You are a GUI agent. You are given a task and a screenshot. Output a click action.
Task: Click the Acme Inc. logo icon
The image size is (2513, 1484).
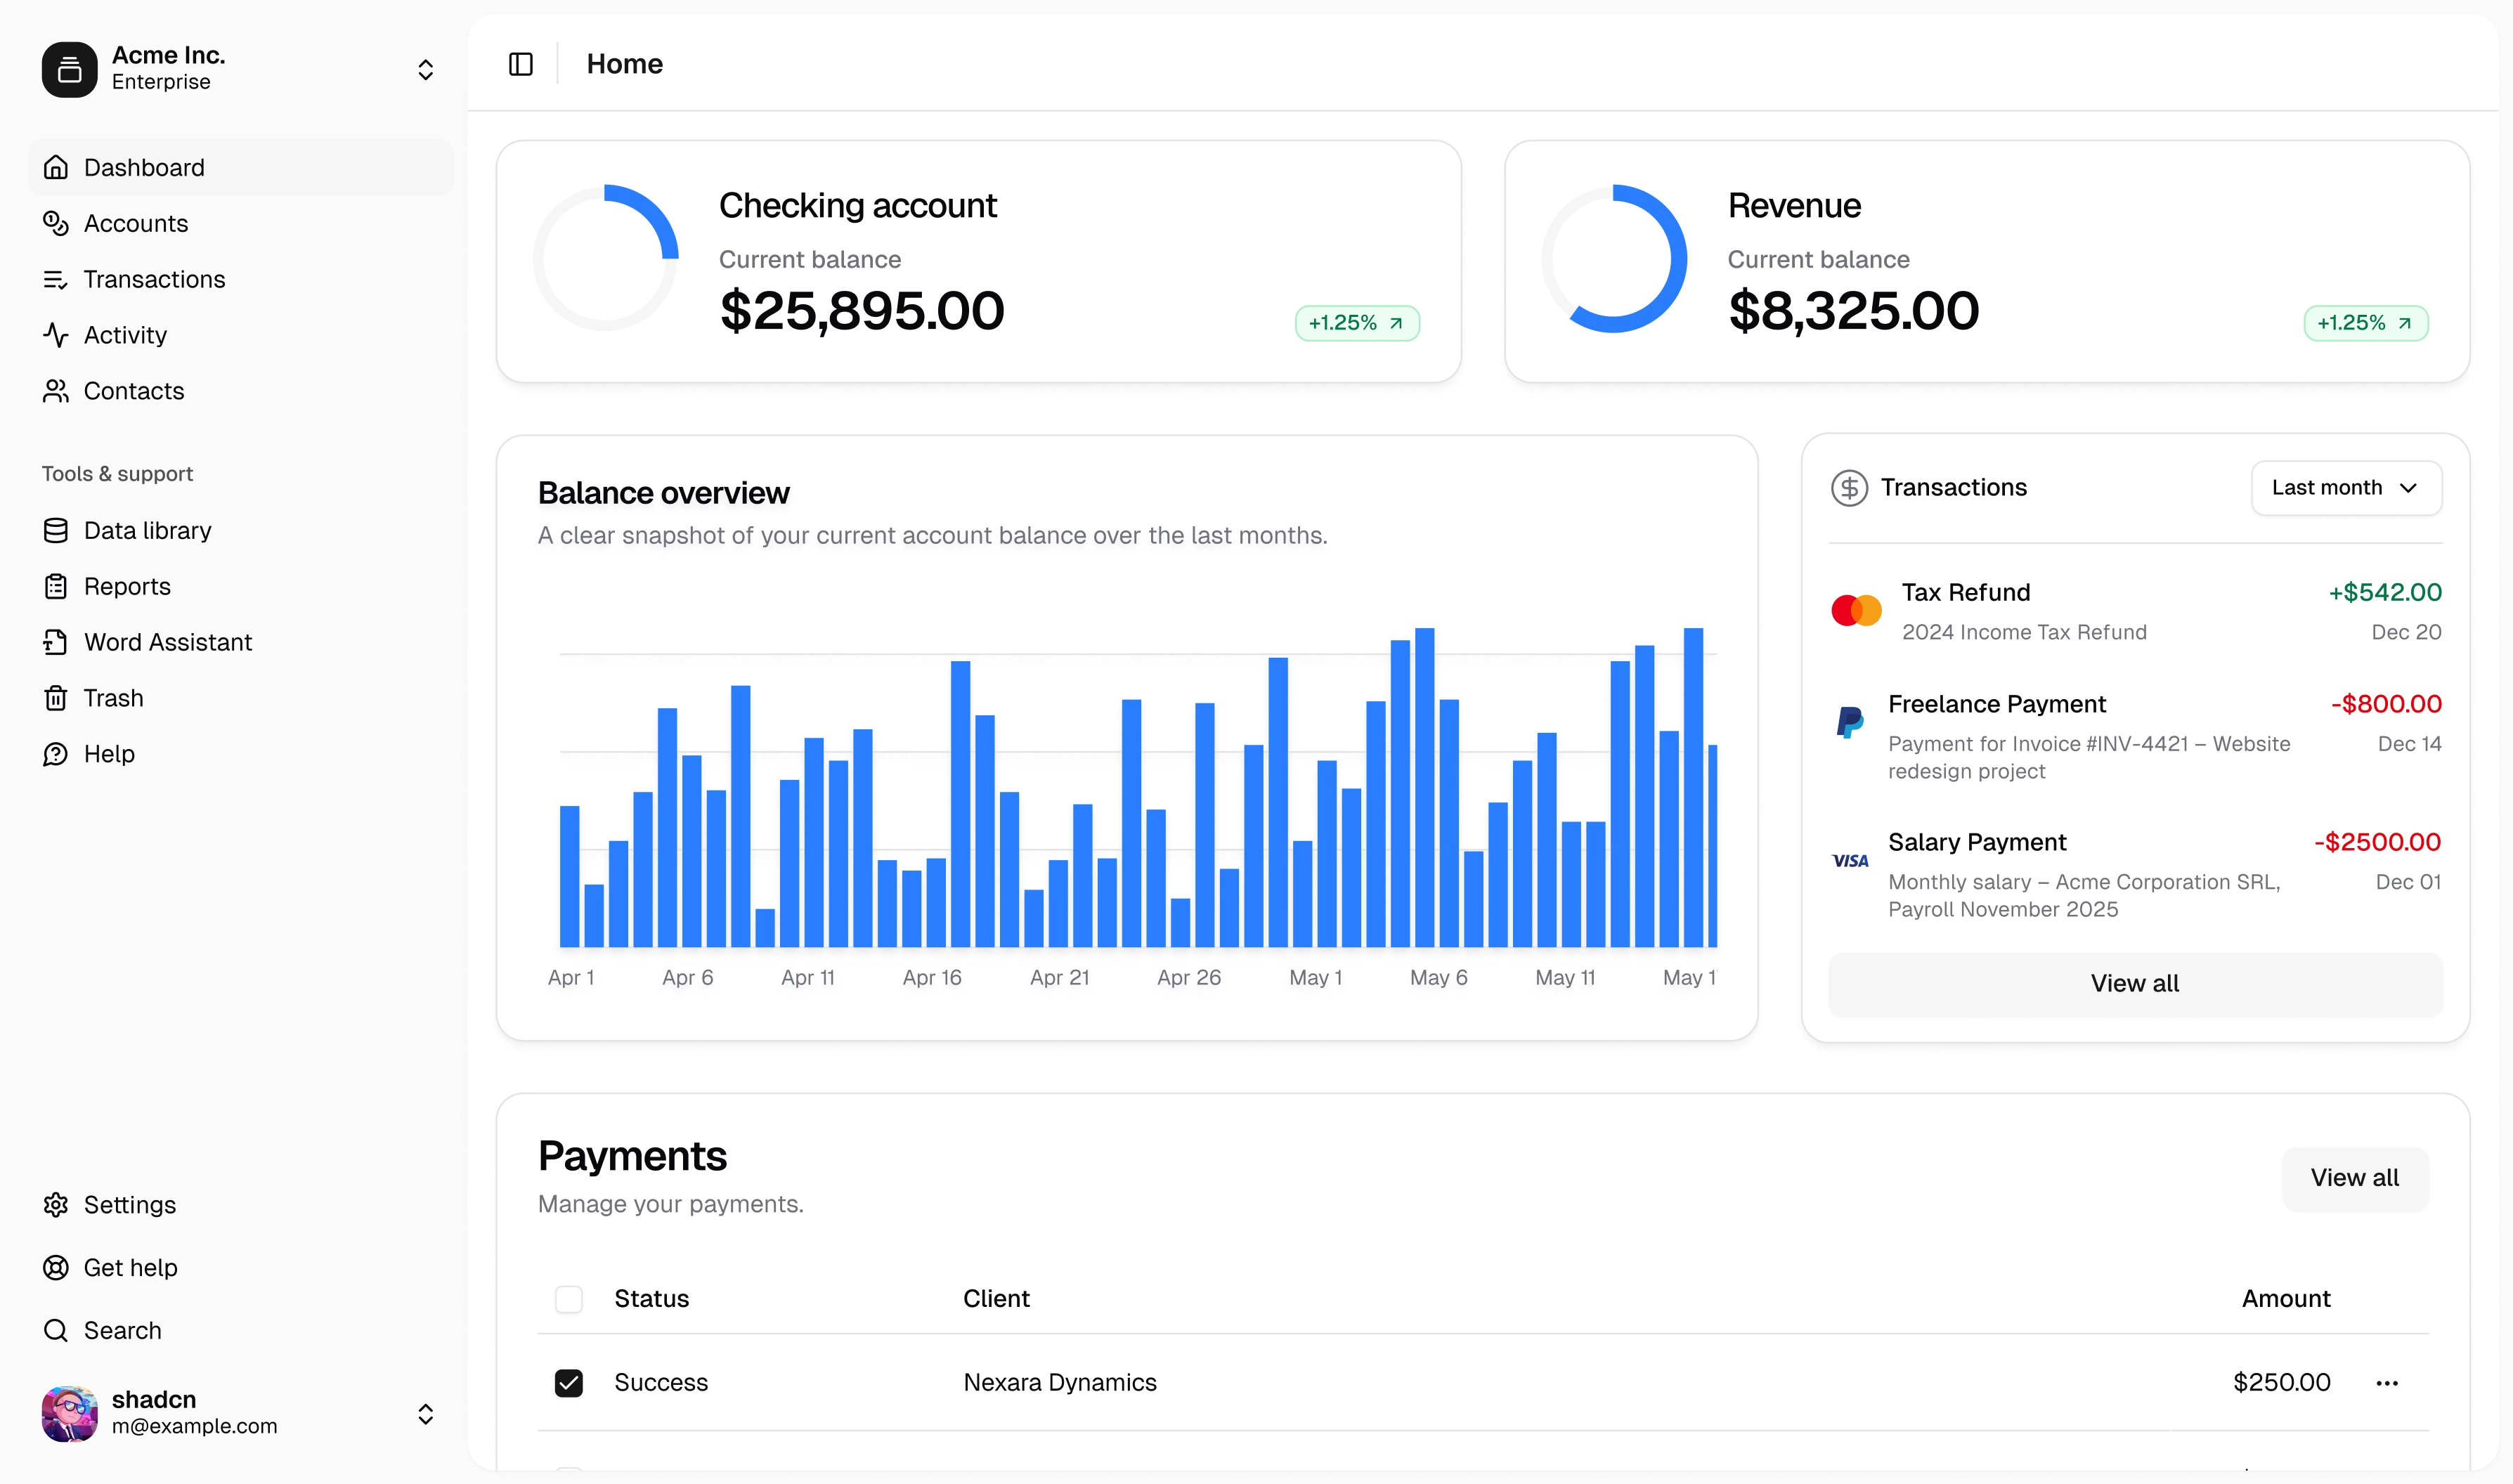[69, 69]
